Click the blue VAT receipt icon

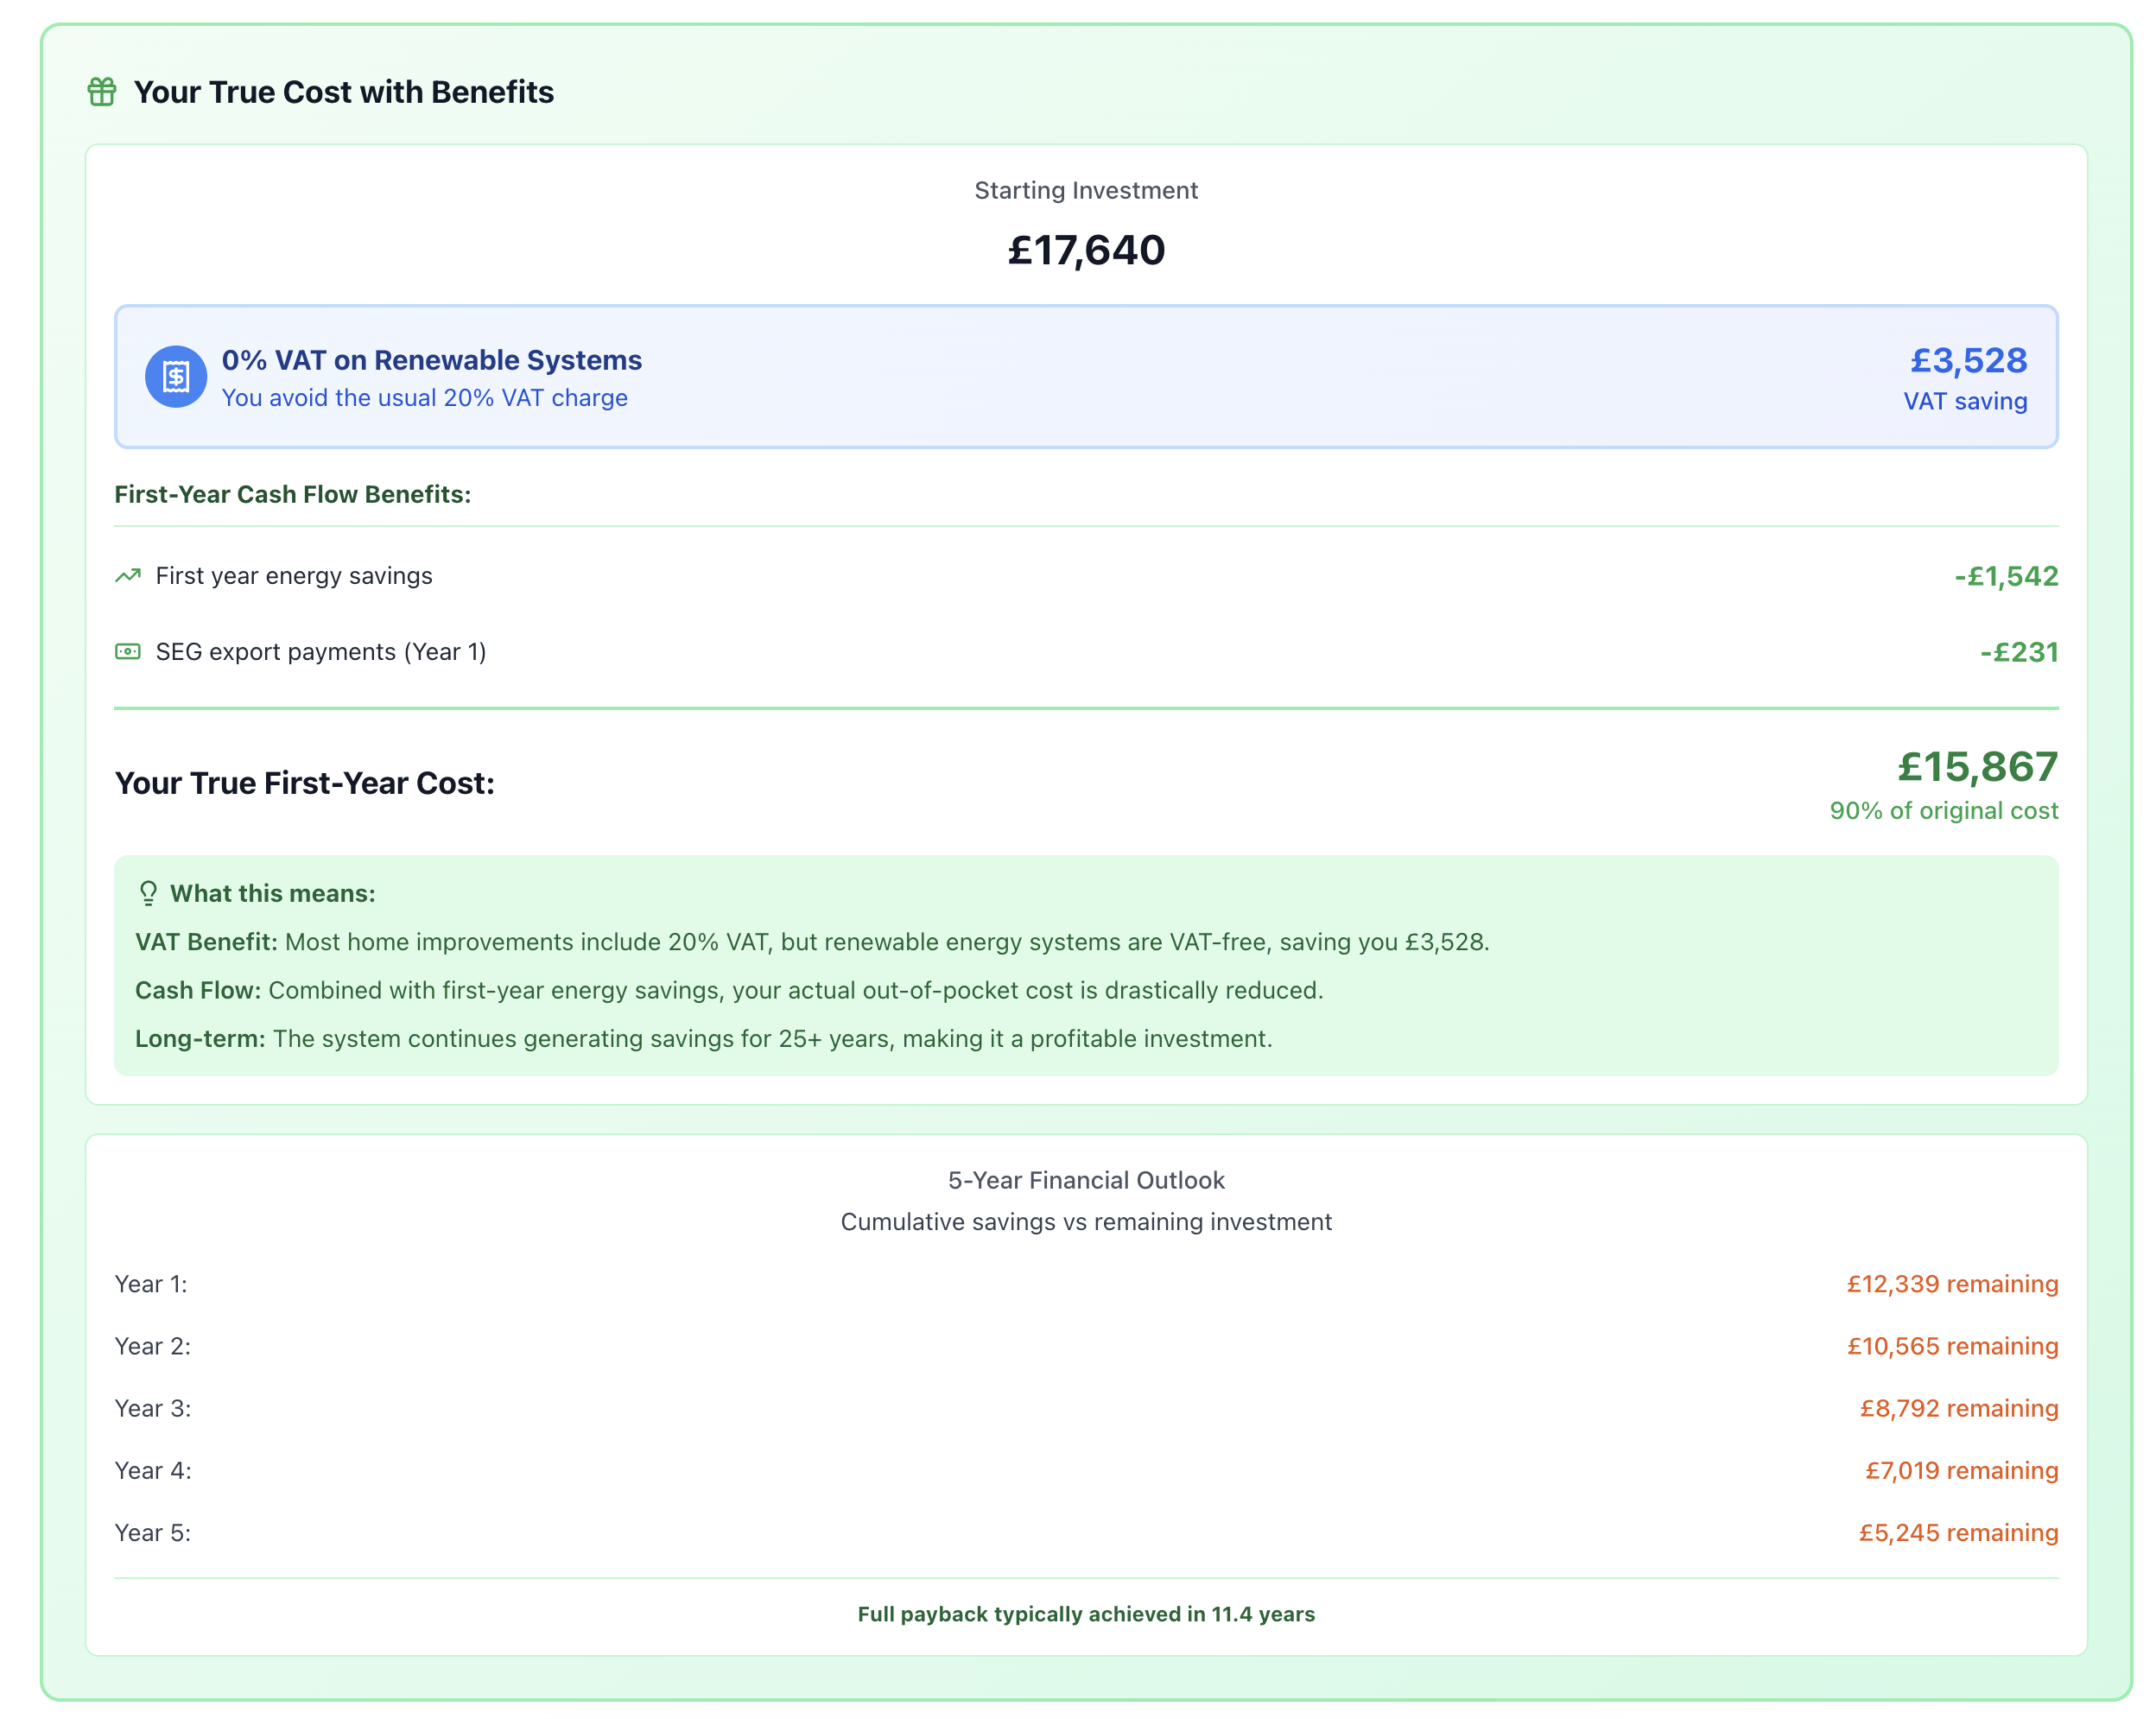(176, 377)
